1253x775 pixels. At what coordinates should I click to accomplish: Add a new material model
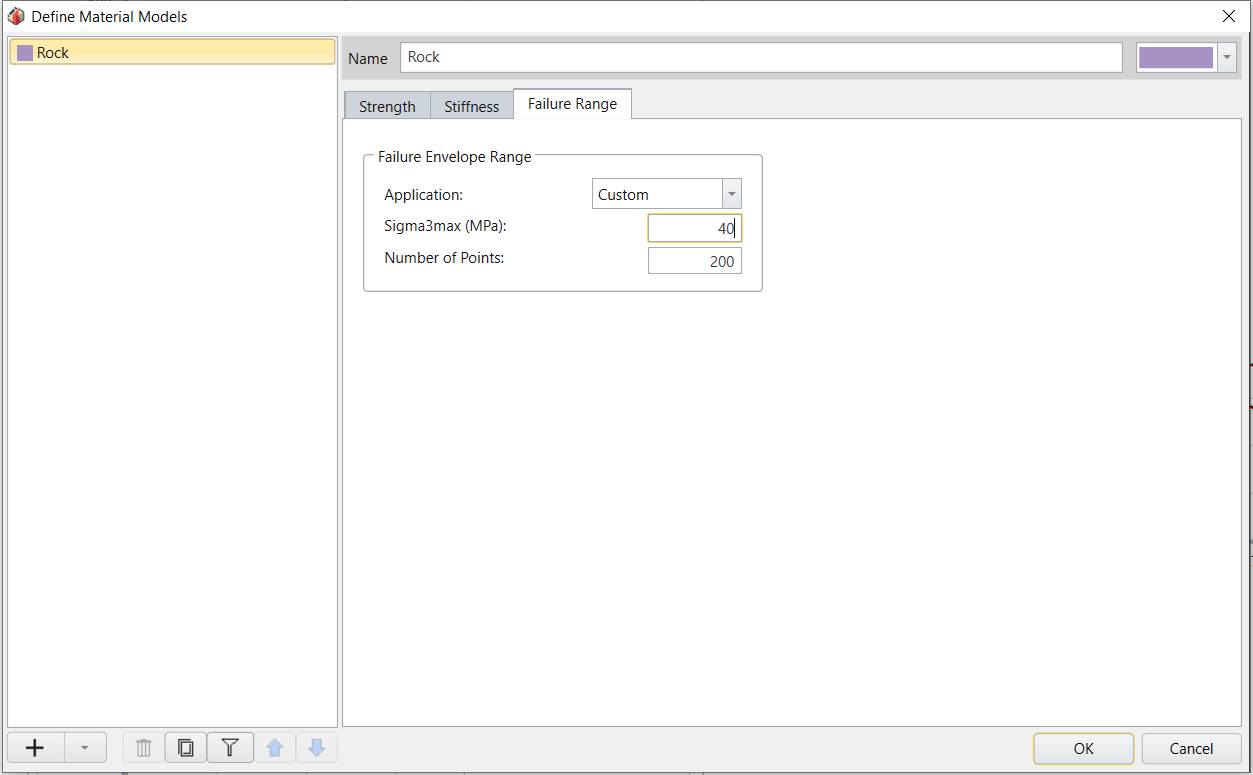click(x=34, y=747)
